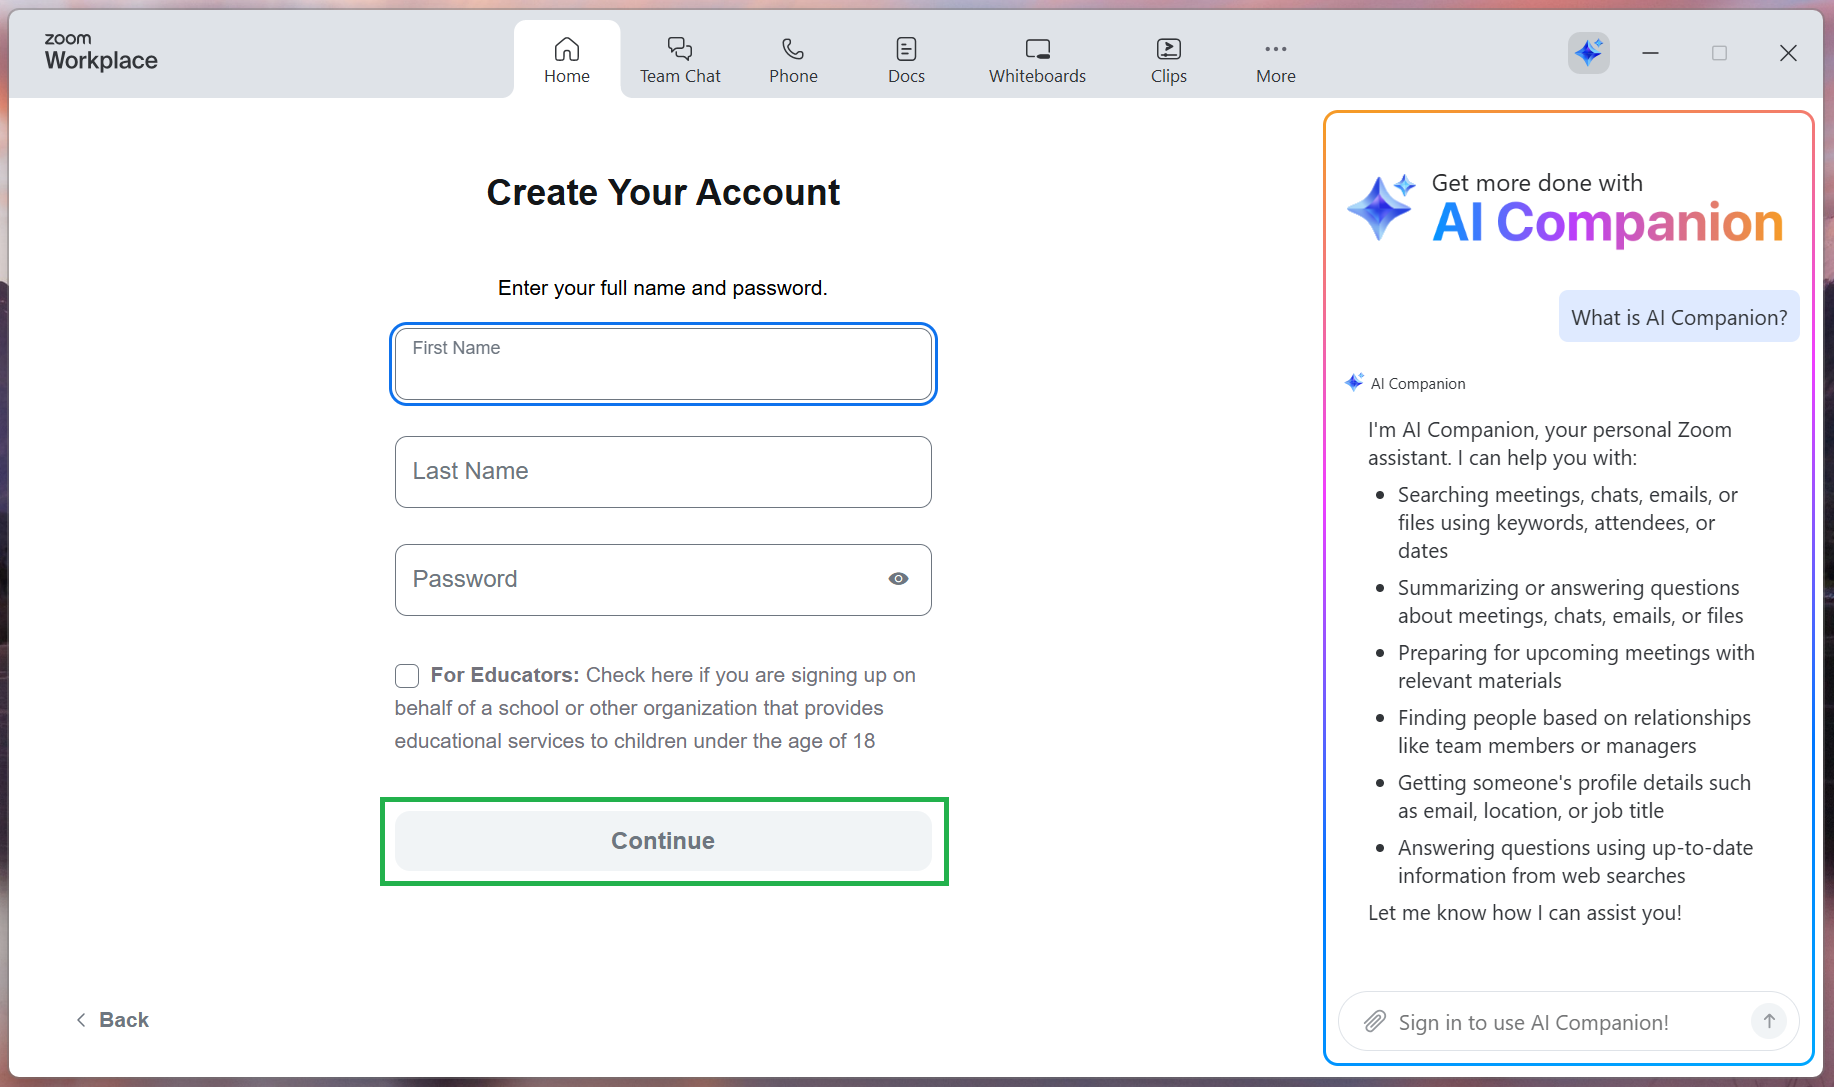Click the Continue button

click(663, 841)
